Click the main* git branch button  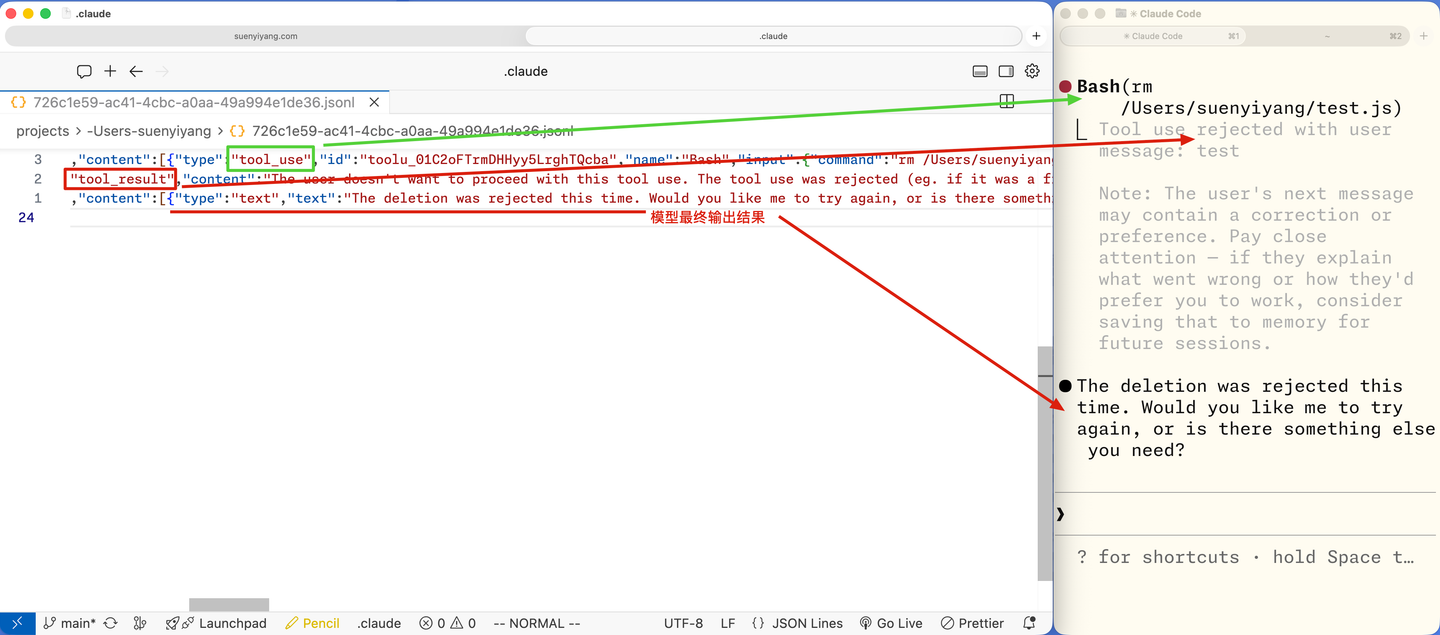click(70, 623)
